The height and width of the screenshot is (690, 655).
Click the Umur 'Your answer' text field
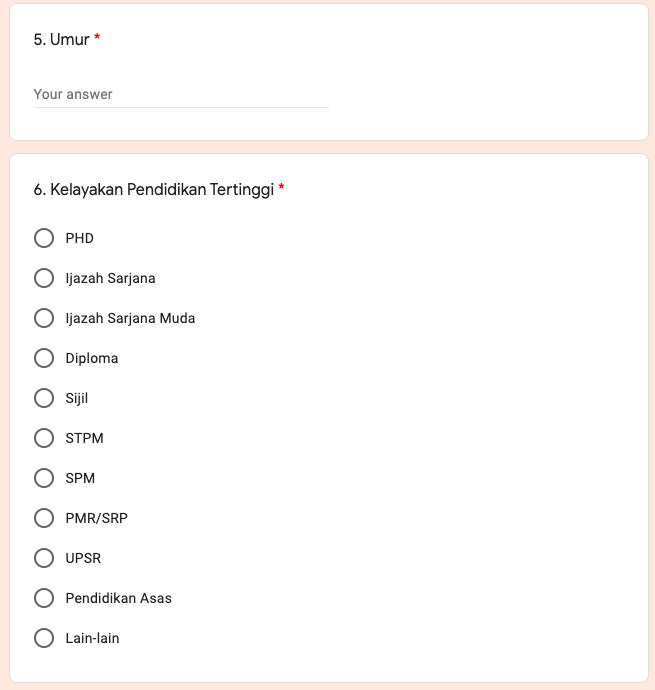coord(180,94)
